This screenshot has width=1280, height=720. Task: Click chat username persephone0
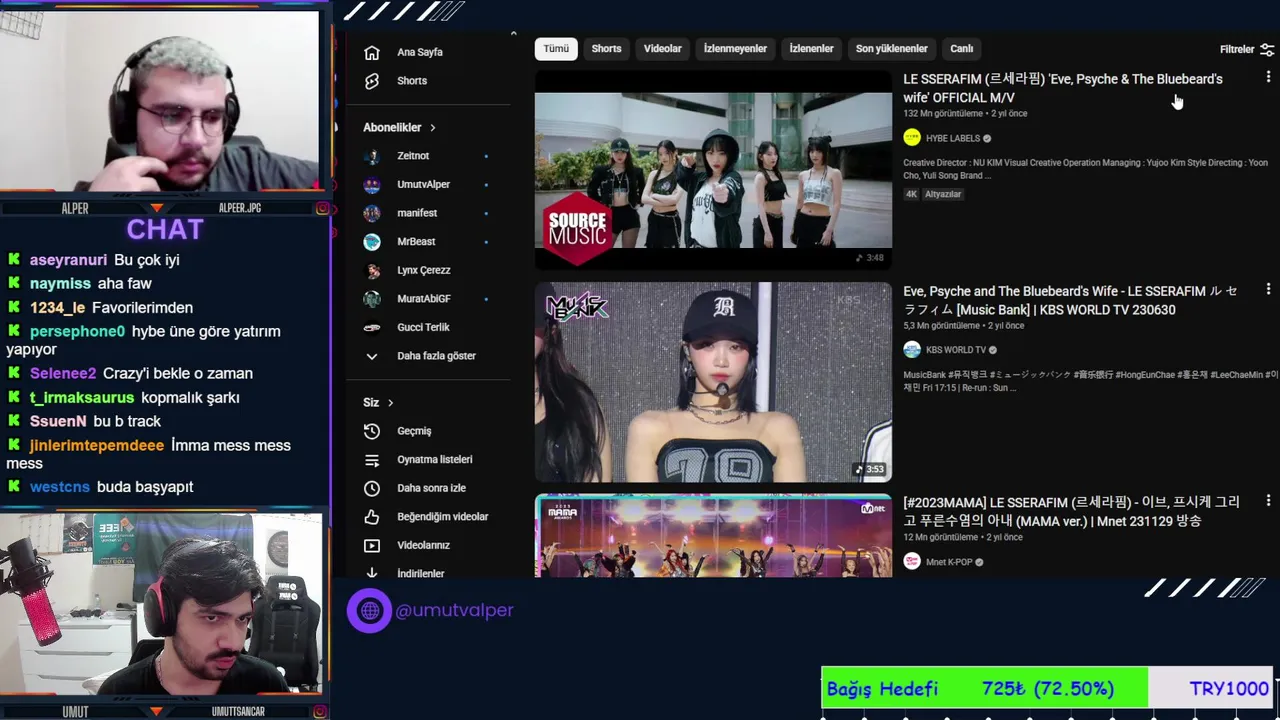(x=77, y=332)
